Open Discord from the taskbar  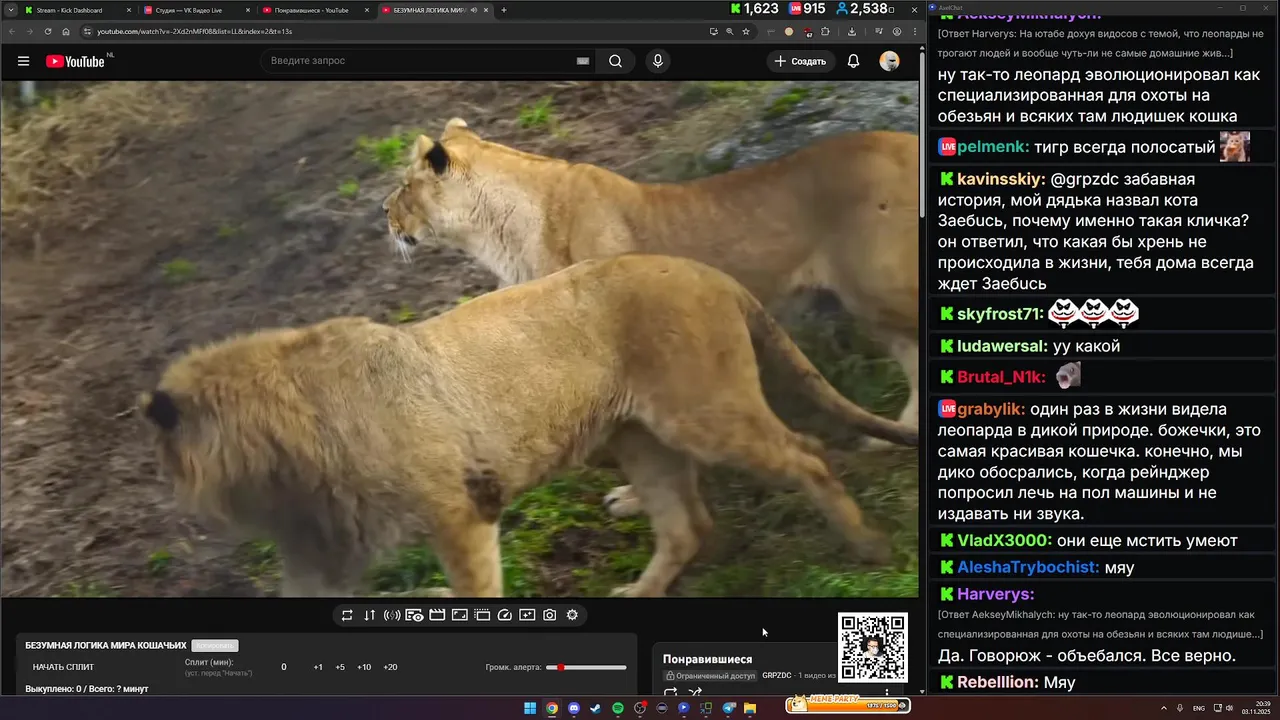pos(574,708)
